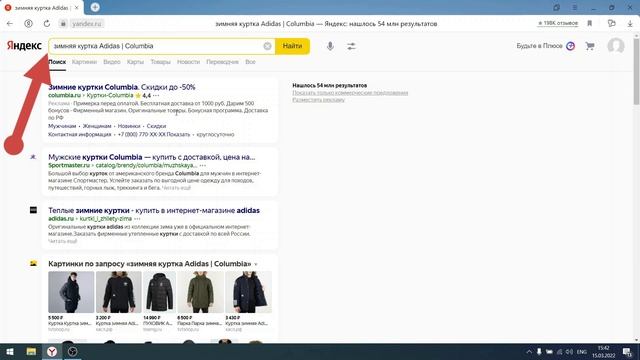Open the 198K отзывов reviews link in the address bar
This screenshot has width=640, height=360.
click(x=558, y=23)
